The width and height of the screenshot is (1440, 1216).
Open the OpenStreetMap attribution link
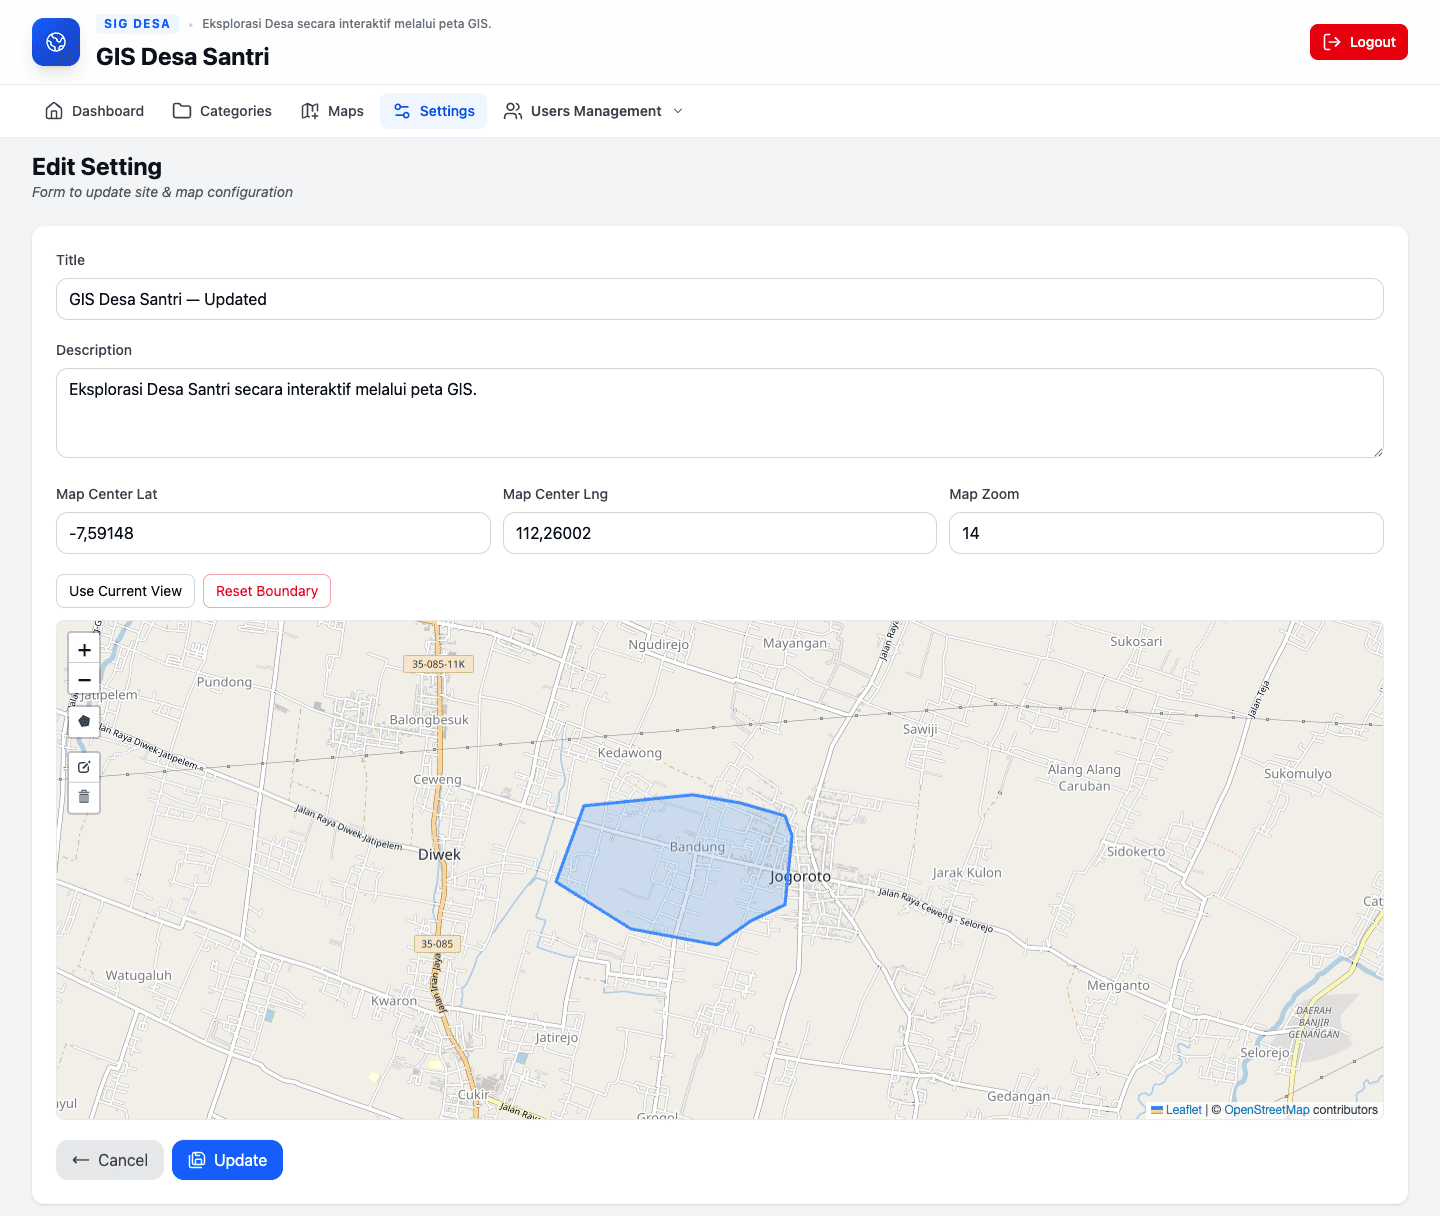[1266, 1110]
